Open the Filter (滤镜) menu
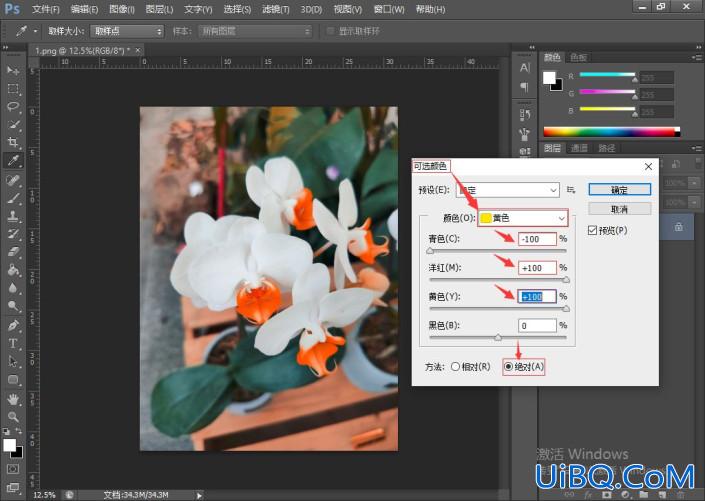The image size is (705, 501). (x=276, y=9)
